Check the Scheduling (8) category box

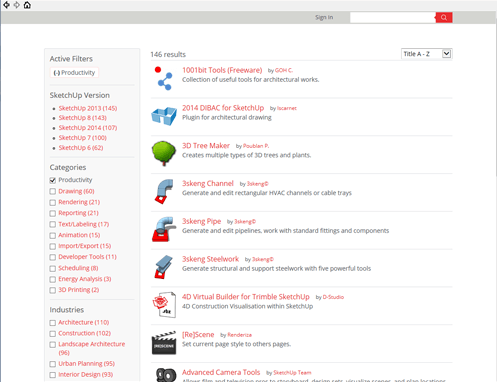click(53, 268)
